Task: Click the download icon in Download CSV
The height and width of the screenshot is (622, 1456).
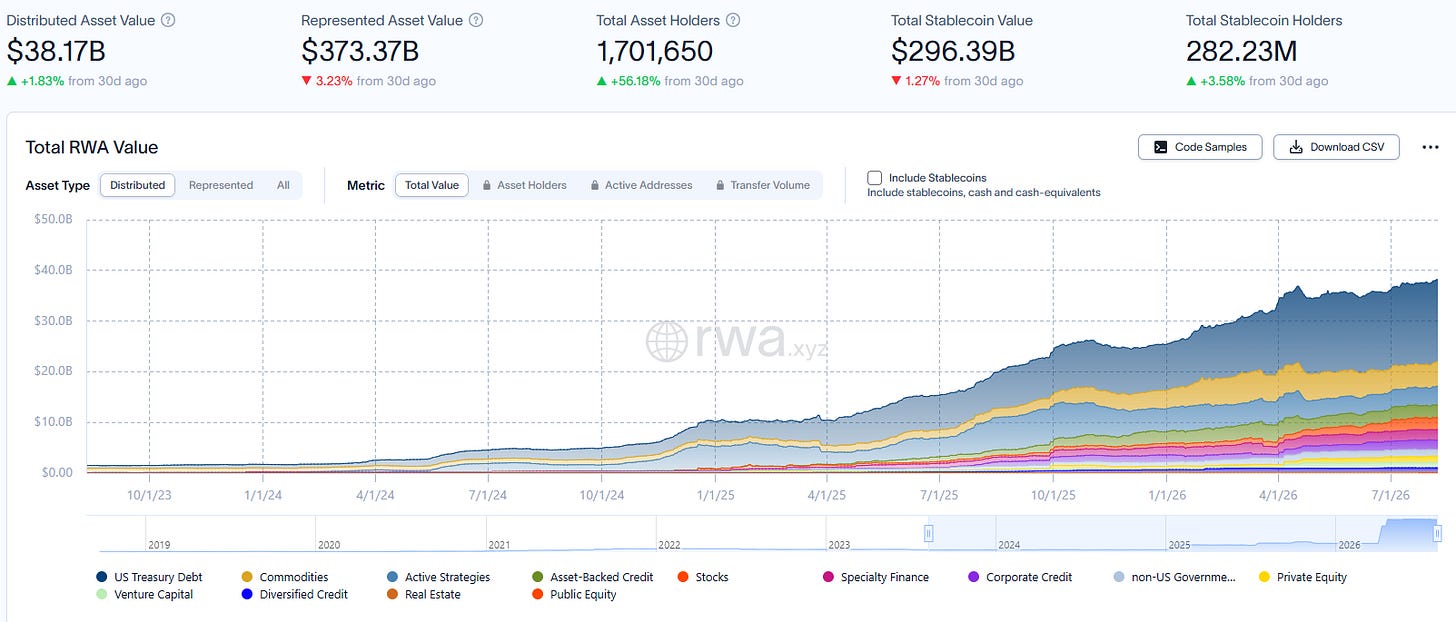Action: (x=1296, y=147)
